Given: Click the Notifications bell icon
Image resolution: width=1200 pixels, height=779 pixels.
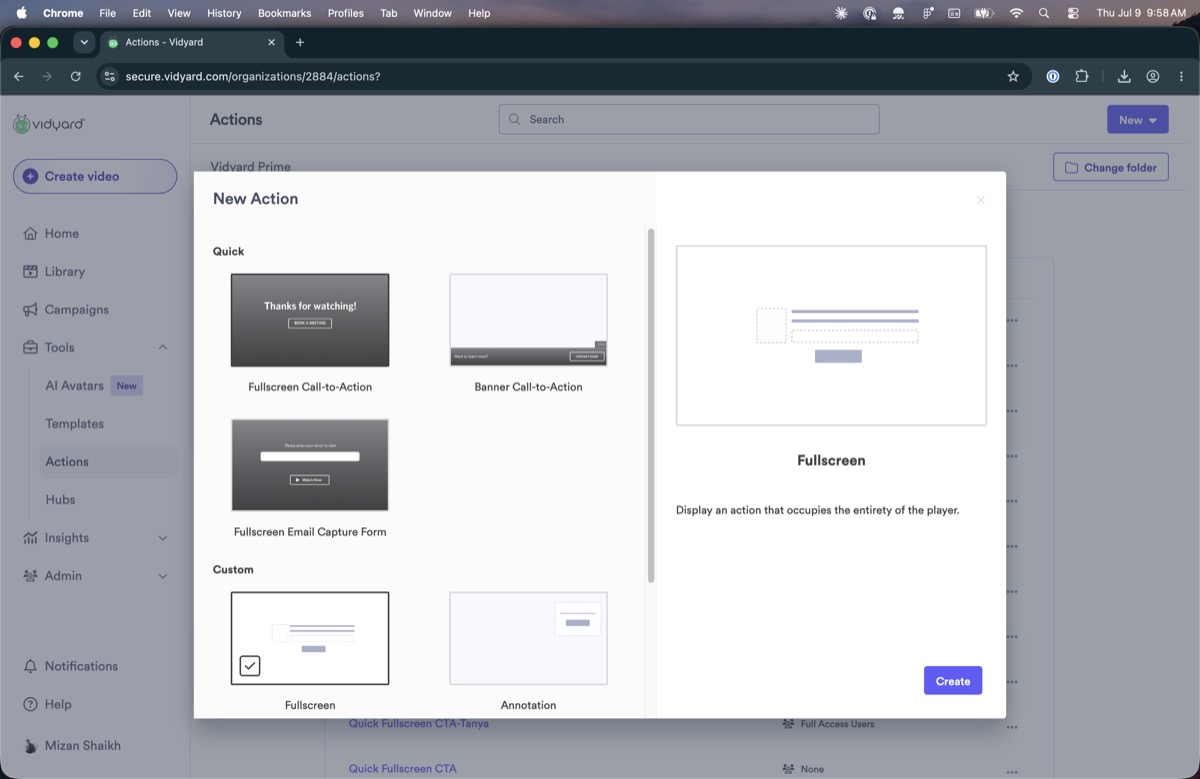Looking at the screenshot, I should [x=30, y=666].
